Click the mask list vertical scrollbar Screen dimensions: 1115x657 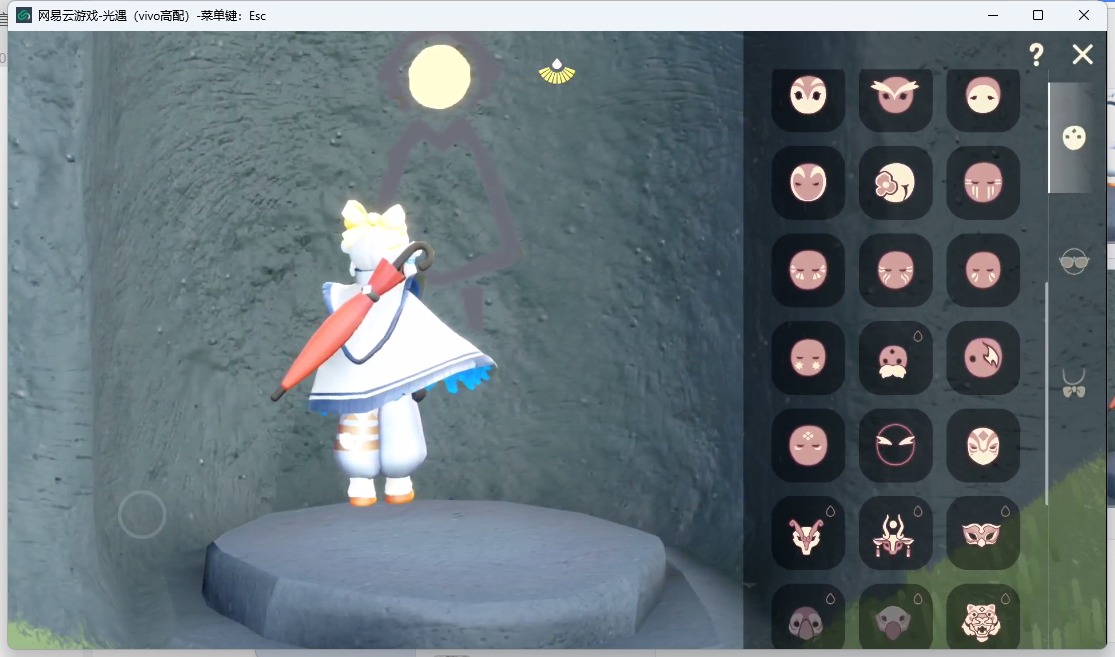tap(1047, 395)
